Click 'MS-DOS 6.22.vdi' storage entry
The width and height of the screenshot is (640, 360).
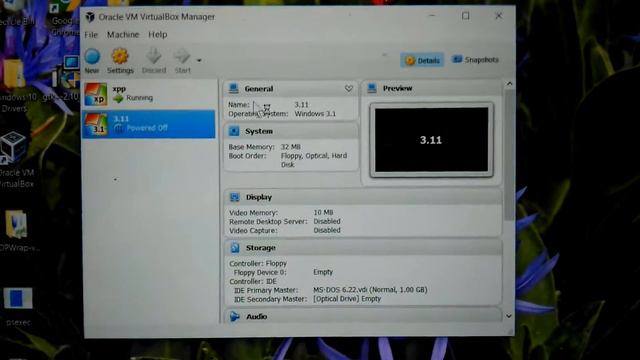[370, 290]
